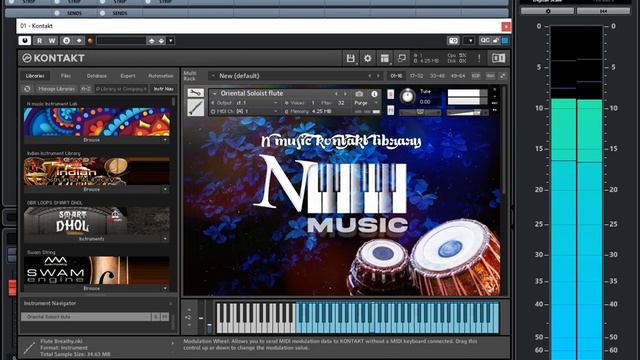The height and width of the screenshot is (360, 640).
Task: Select rack page 17-32
Action: pos(416,76)
